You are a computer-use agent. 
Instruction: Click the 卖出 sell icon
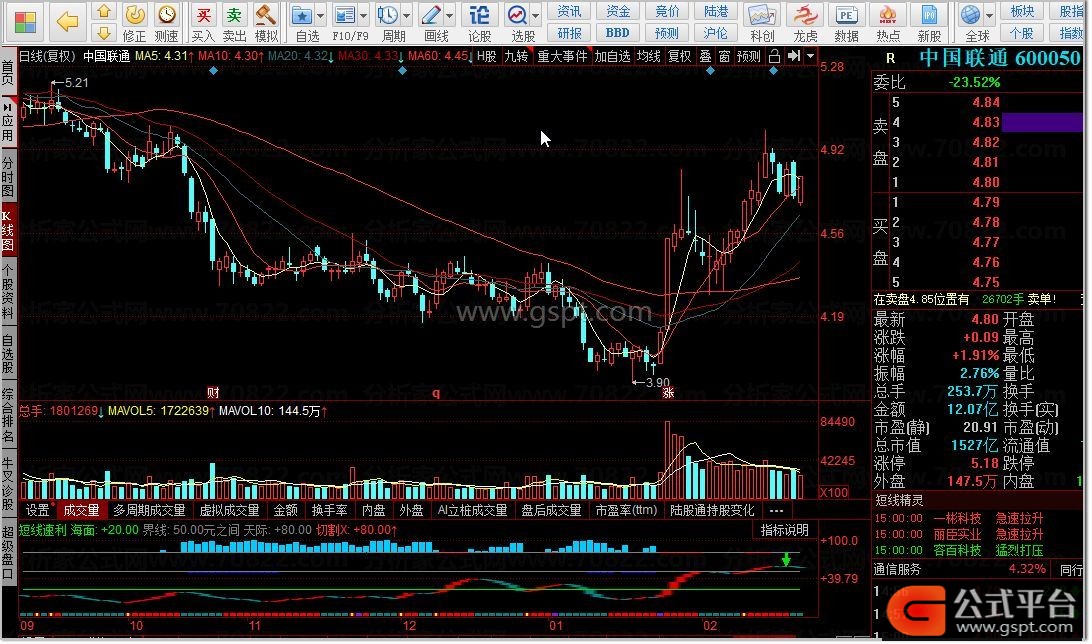235,22
